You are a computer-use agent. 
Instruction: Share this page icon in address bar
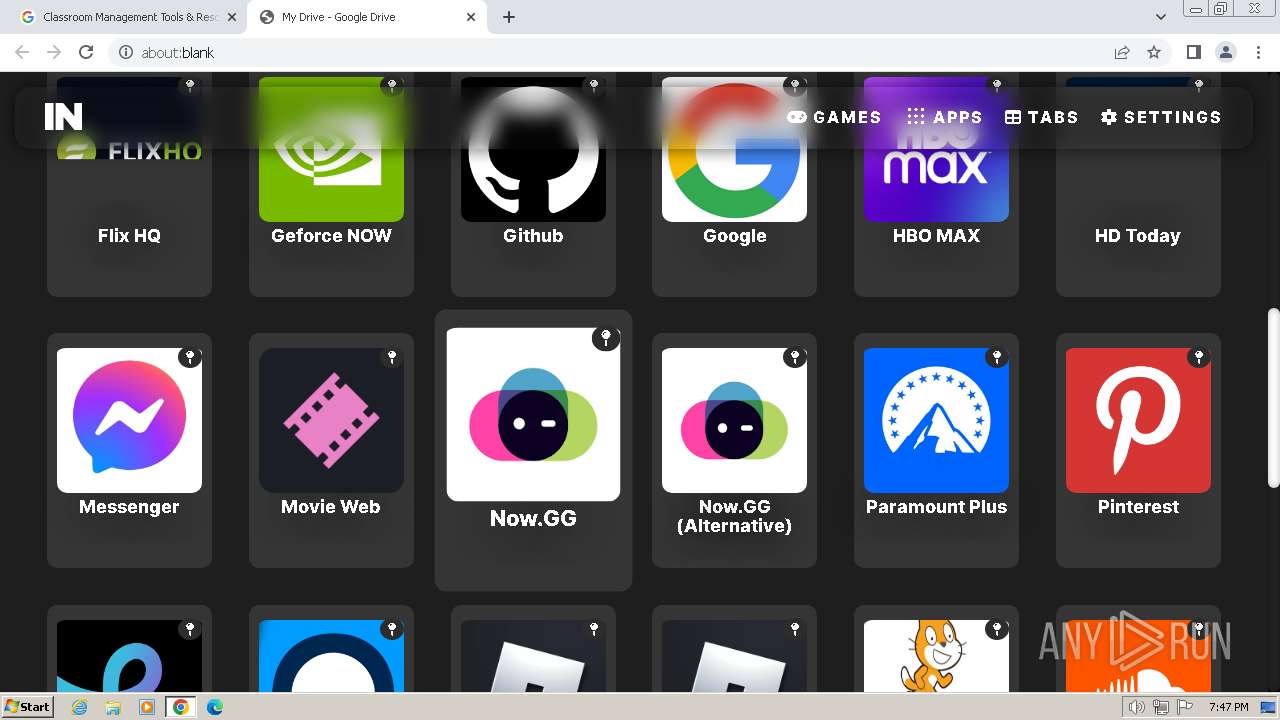1122,52
